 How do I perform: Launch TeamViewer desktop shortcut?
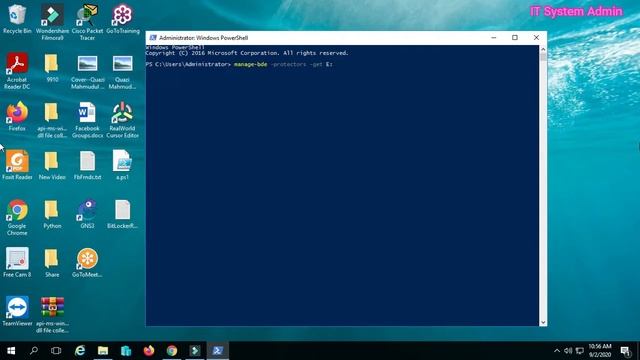17,311
